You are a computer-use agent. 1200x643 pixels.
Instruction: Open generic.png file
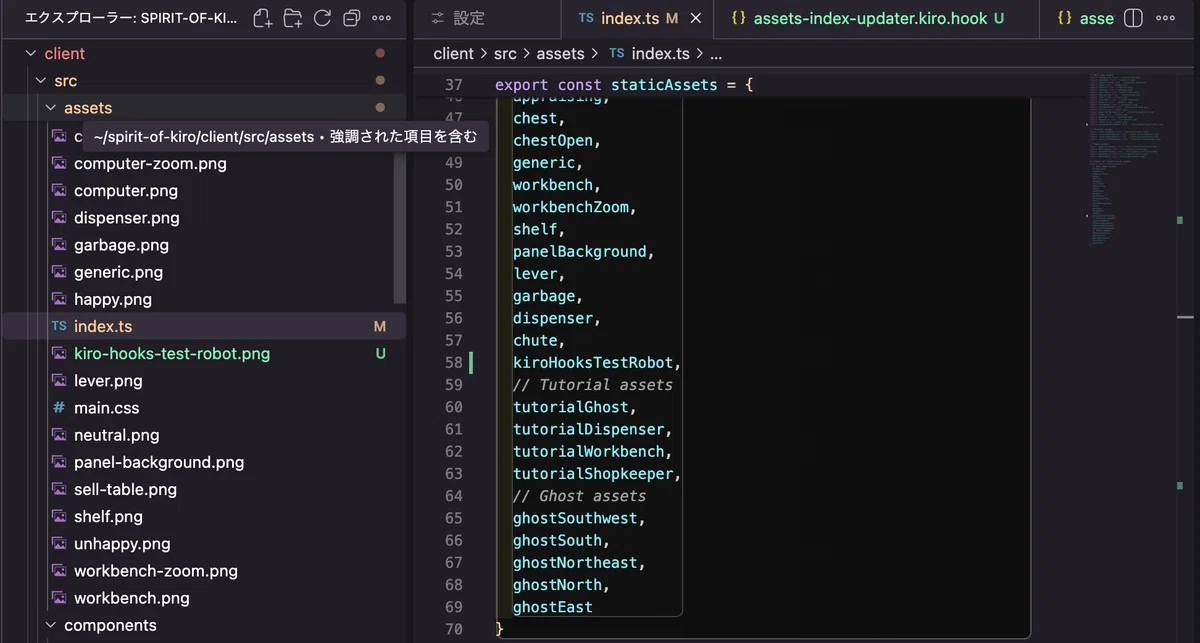click(x=118, y=272)
